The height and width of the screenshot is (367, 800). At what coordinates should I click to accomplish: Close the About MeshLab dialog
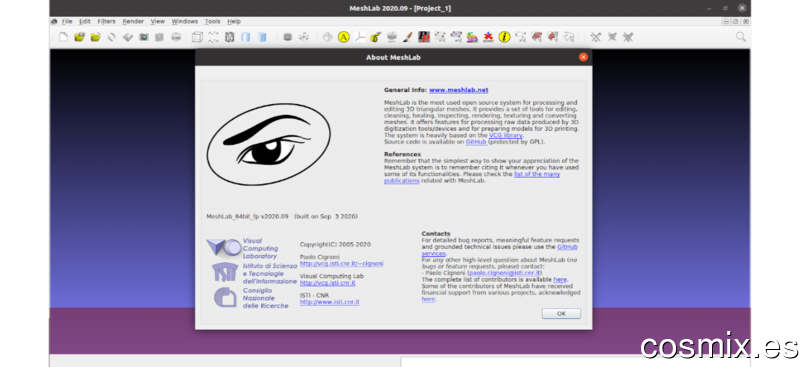(583, 57)
